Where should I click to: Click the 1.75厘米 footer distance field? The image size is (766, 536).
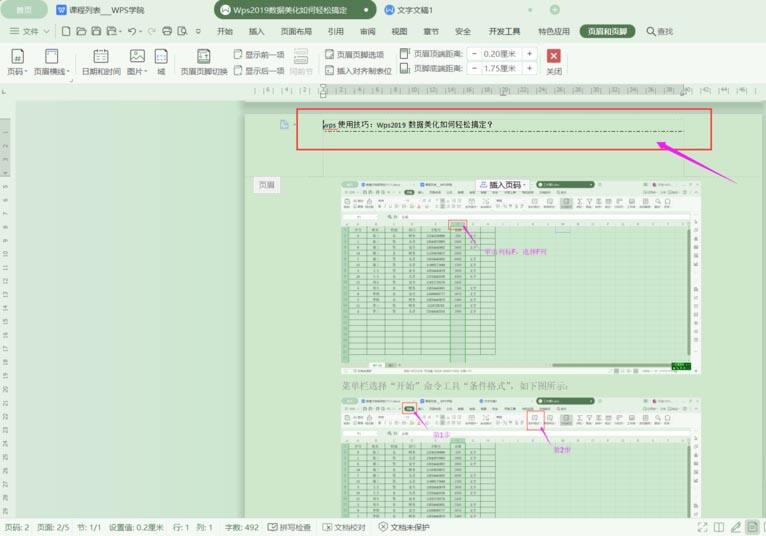pyautogui.click(x=502, y=68)
